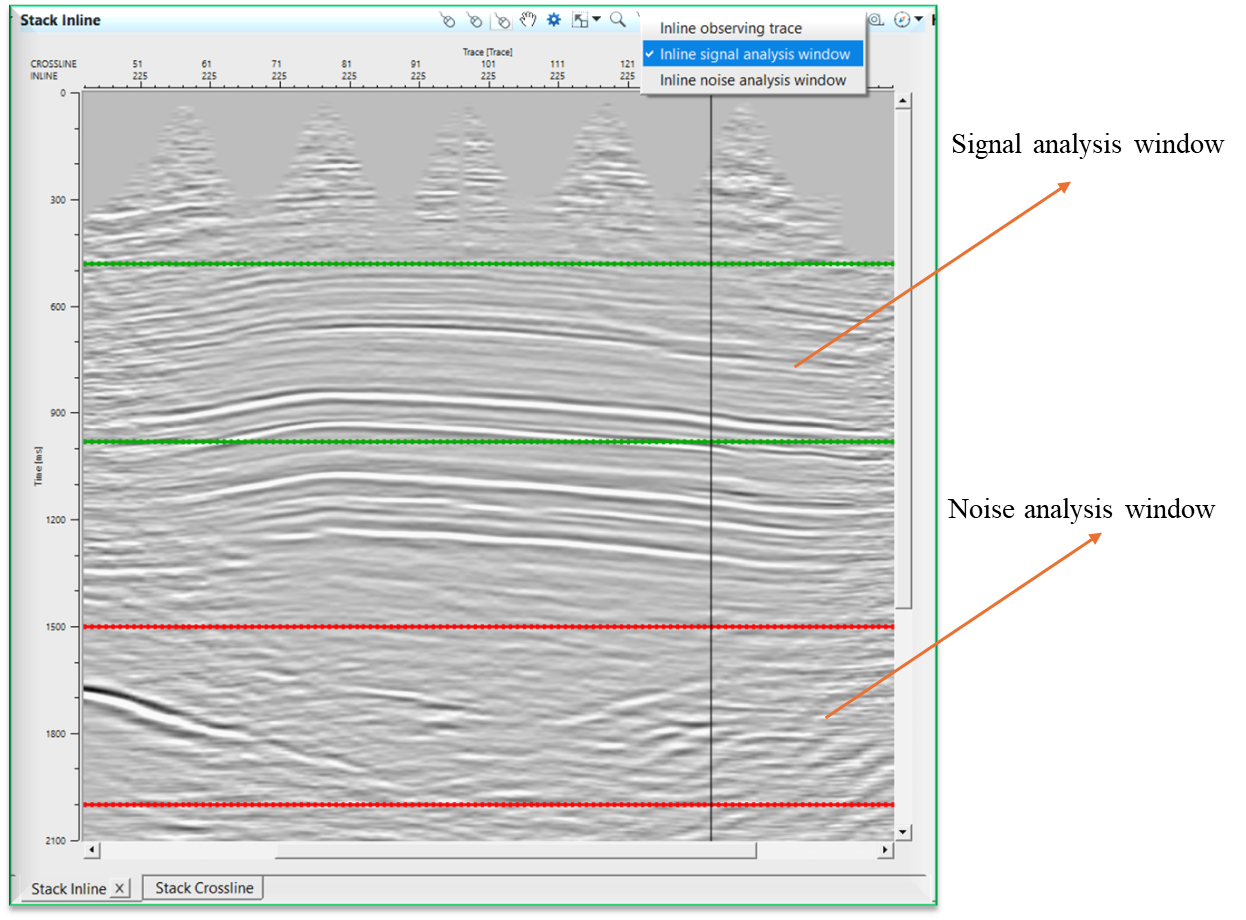
Task: Select the hand pan tool
Action: [x=528, y=20]
